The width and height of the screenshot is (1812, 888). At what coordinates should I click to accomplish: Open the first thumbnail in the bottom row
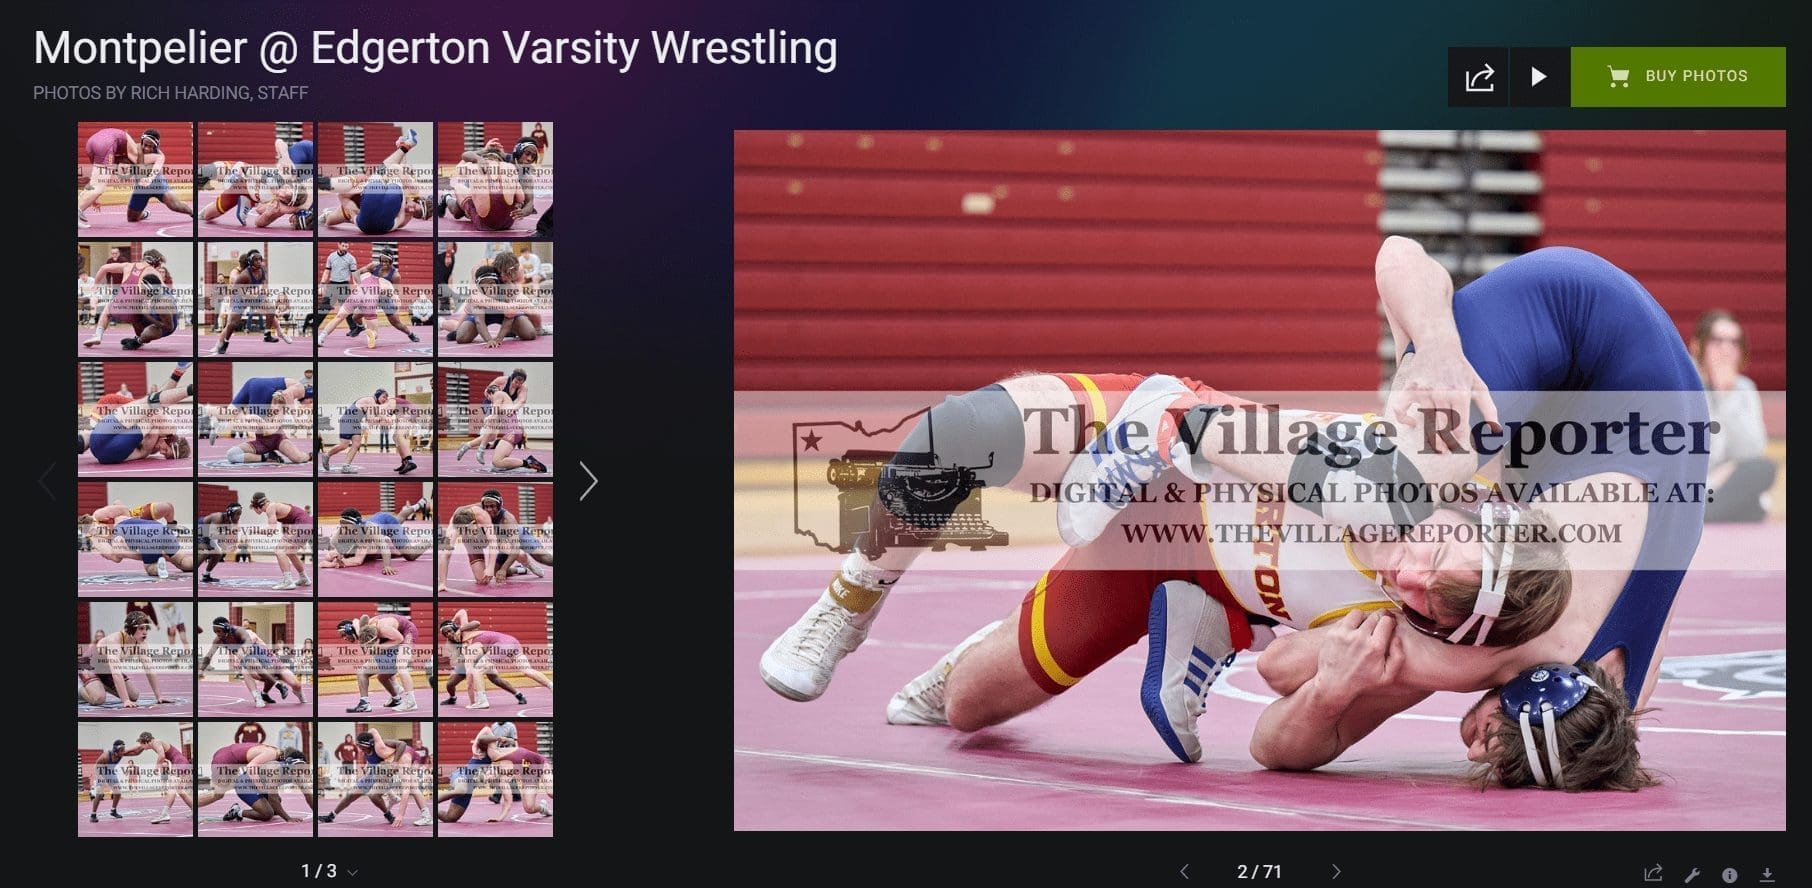(135, 779)
